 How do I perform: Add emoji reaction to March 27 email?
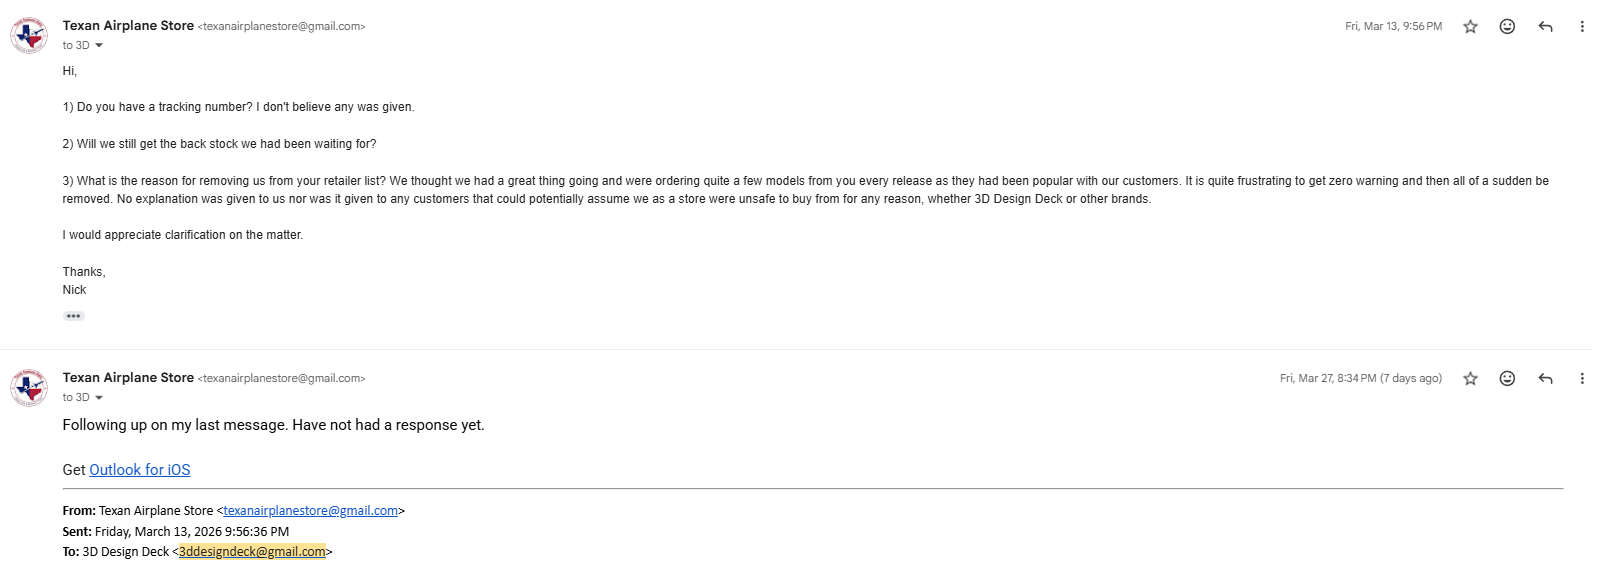tap(1507, 379)
